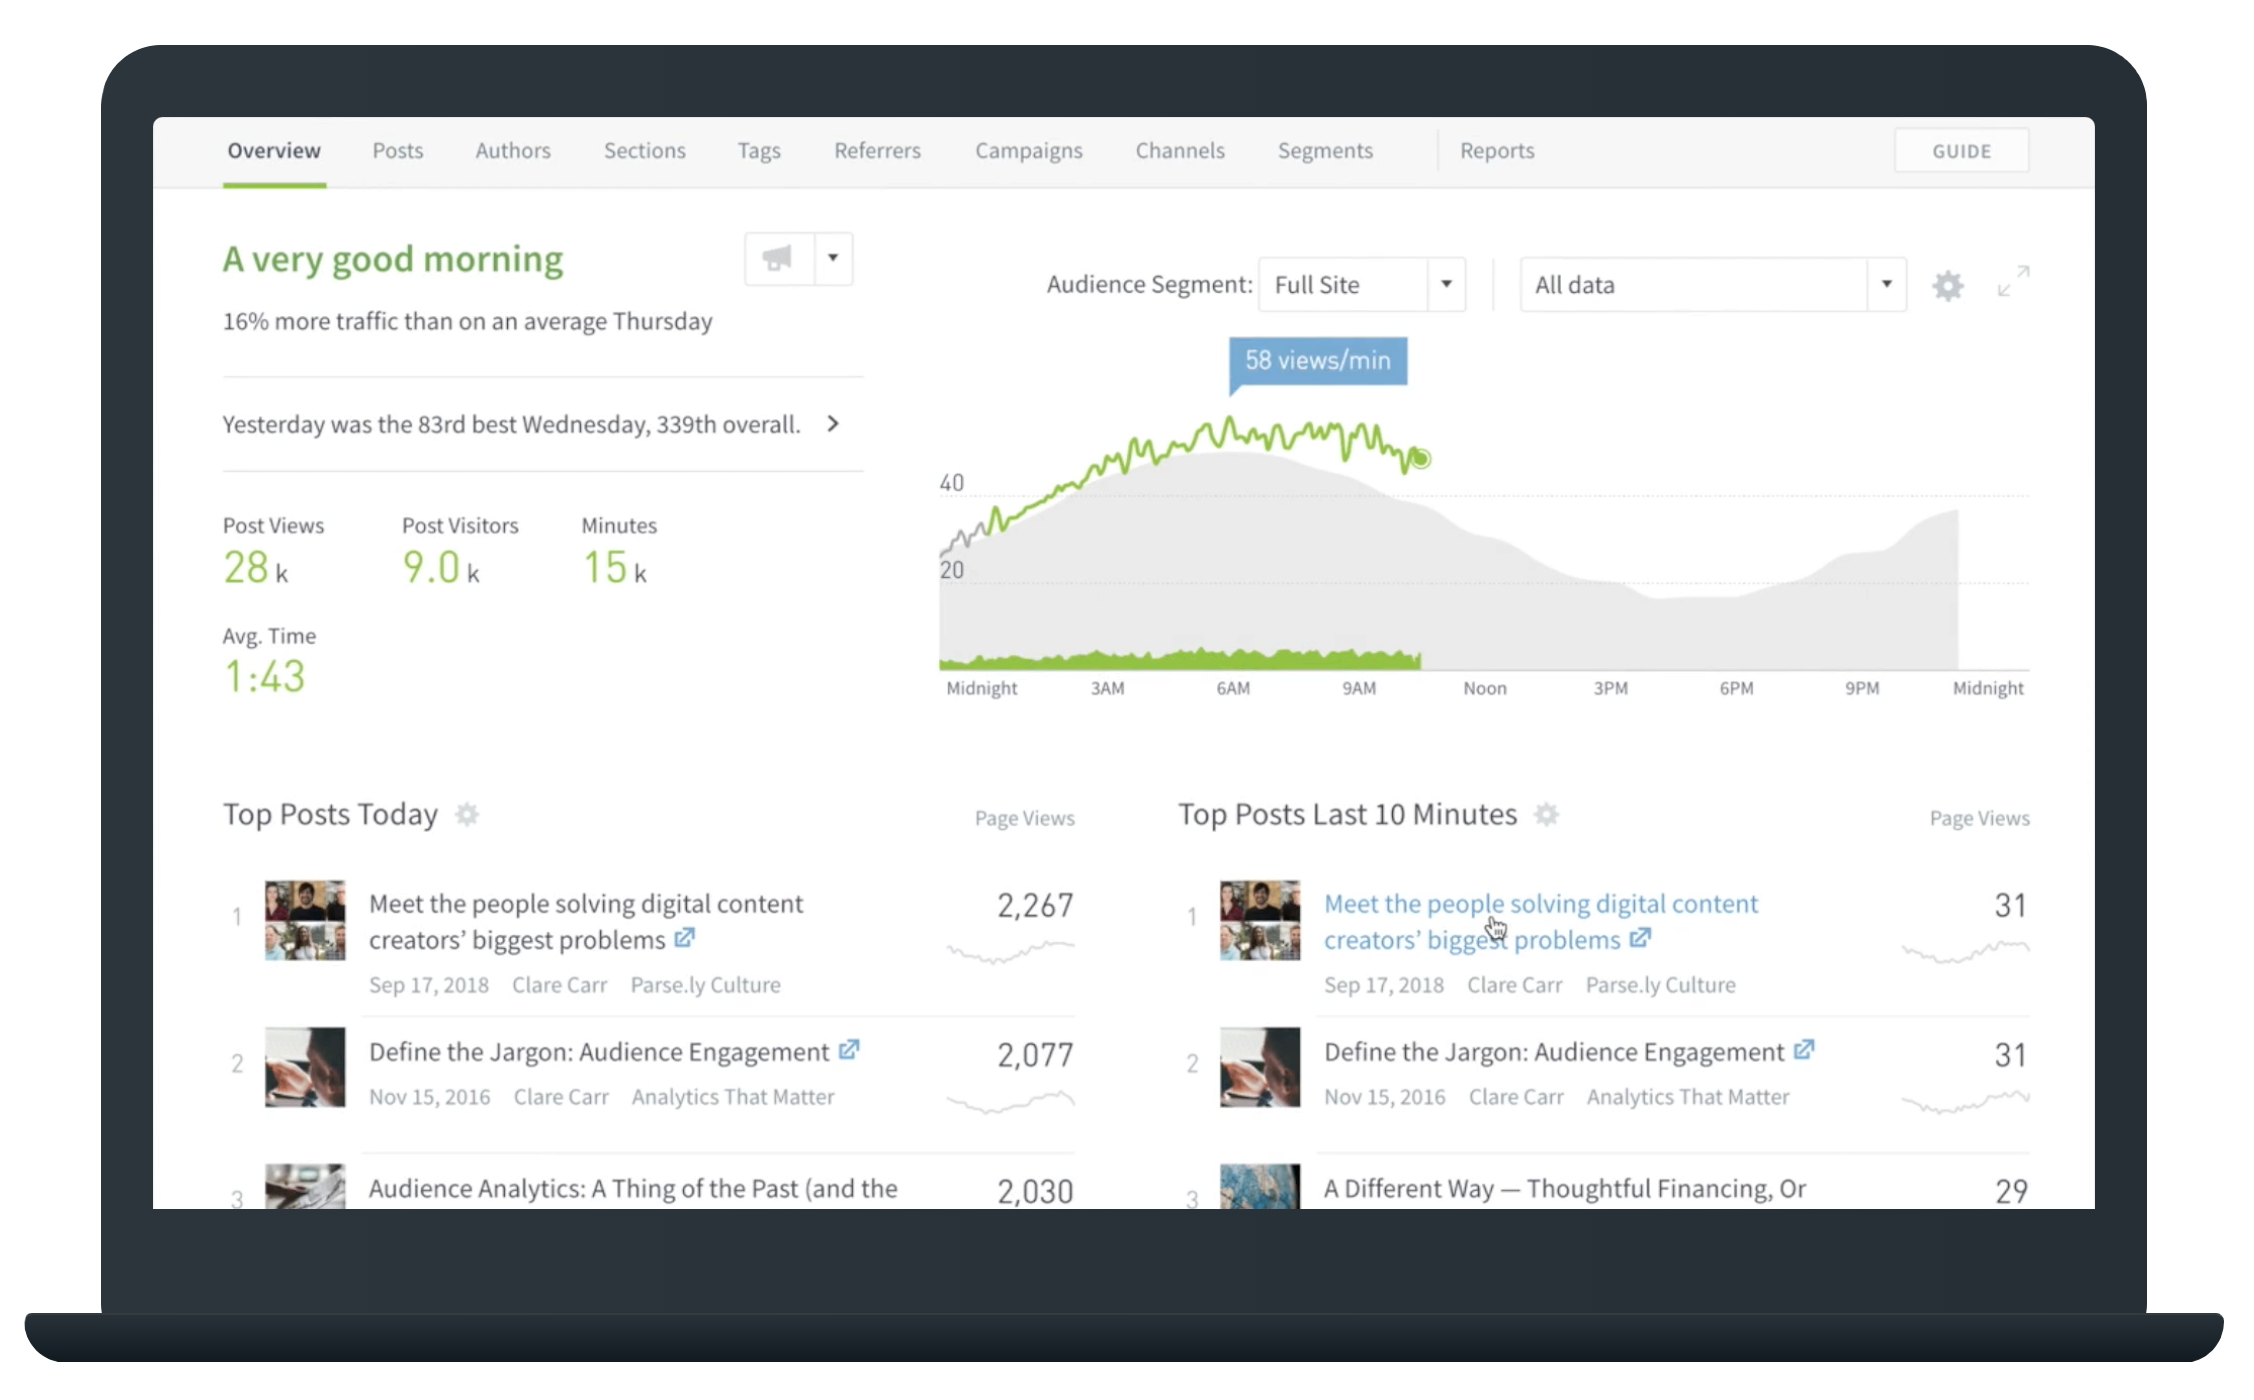2254x1400 pixels.
Task: Click the GUIDE button
Action: coord(1961,150)
